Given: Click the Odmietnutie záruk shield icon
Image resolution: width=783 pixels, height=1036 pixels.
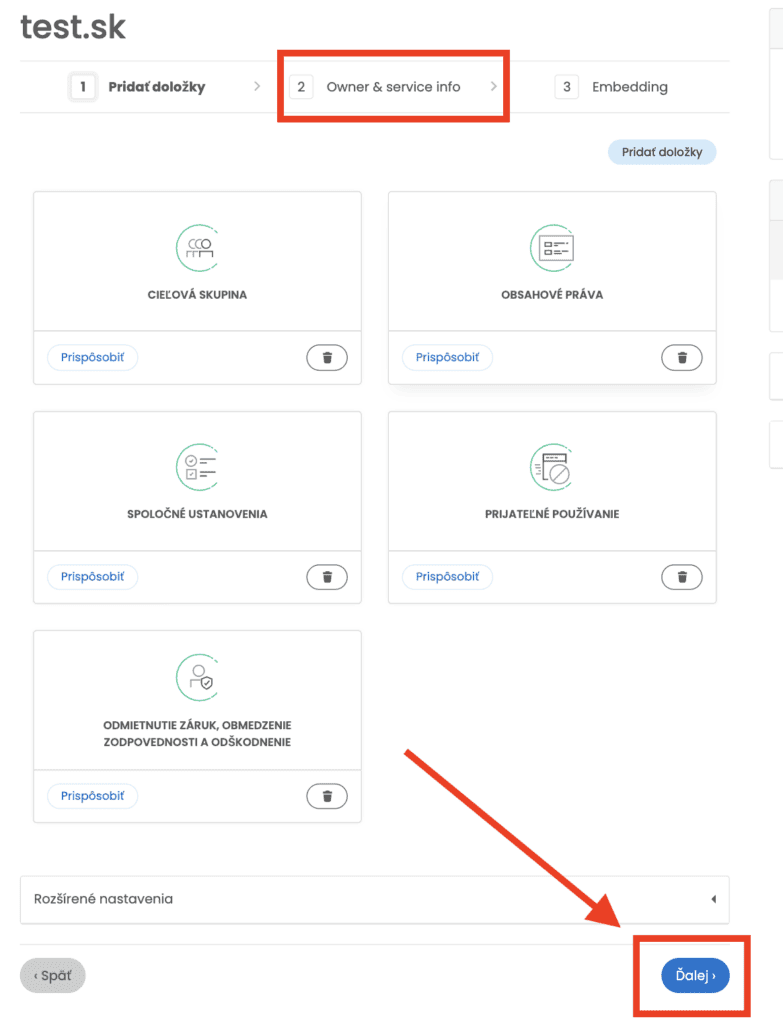Looking at the screenshot, I should 197,677.
